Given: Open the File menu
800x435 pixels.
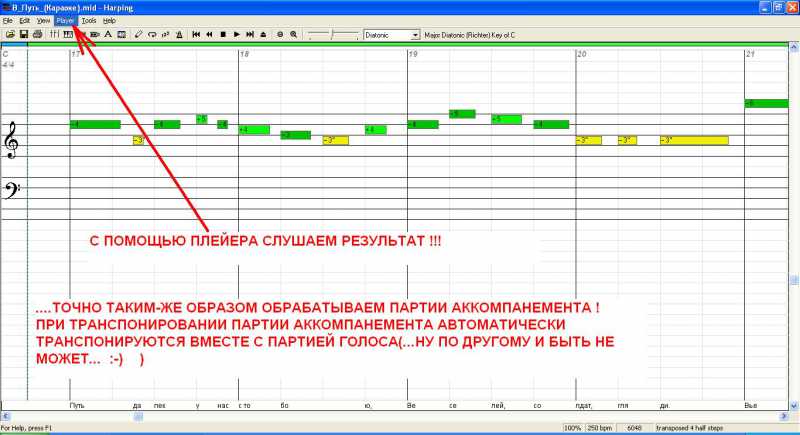Looking at the screenshot, I should tap(8, 21).
